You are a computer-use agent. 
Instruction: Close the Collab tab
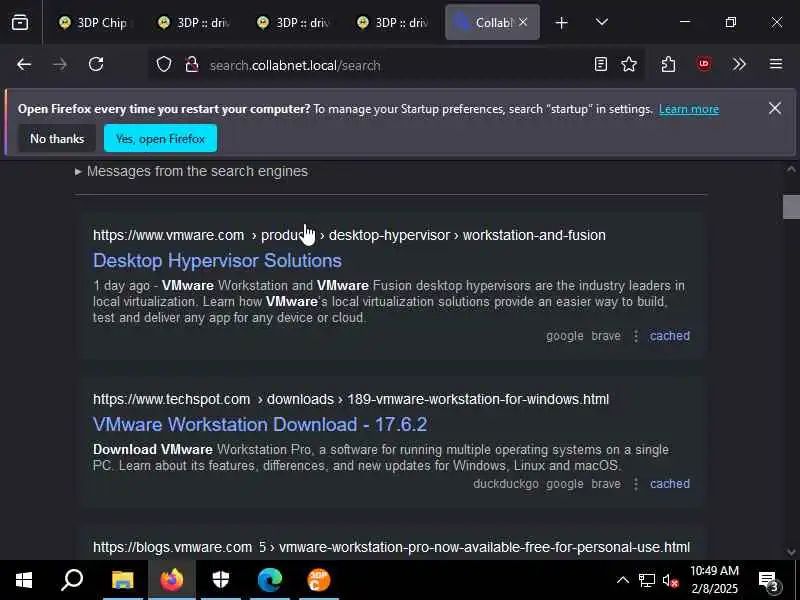pos(523,22)
